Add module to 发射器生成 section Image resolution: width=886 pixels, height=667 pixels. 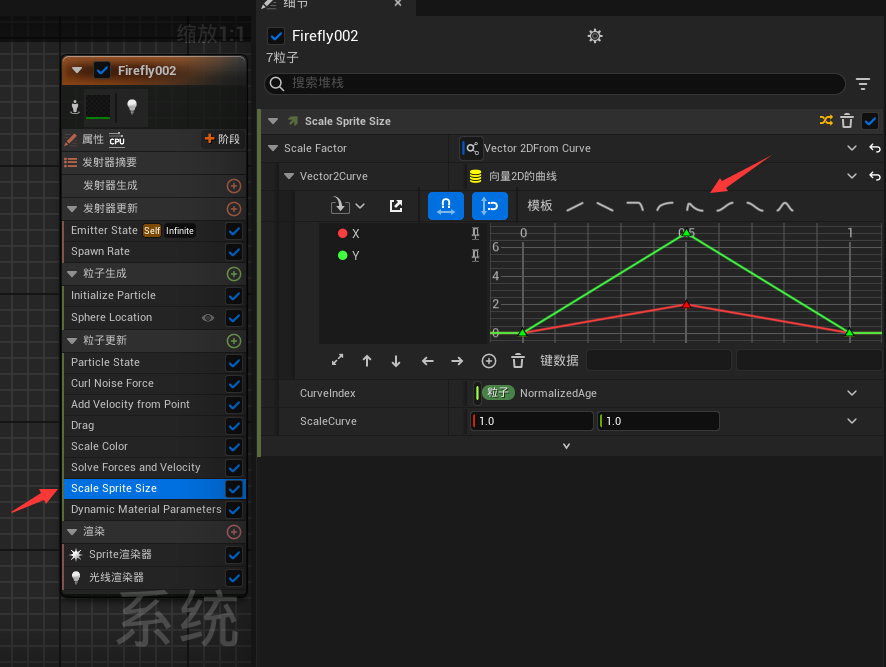tap(233, 185)
